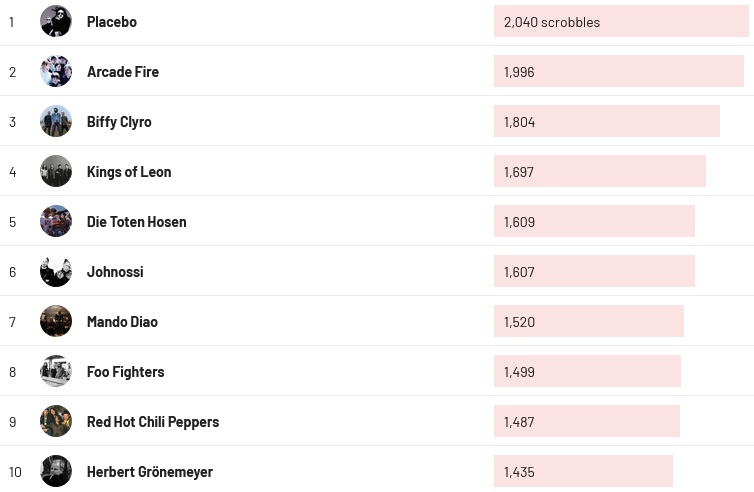The height and width of the screenshot is (492, 754).
Task: Click Mando Diao avatar thumbnail
Action: 56,321
